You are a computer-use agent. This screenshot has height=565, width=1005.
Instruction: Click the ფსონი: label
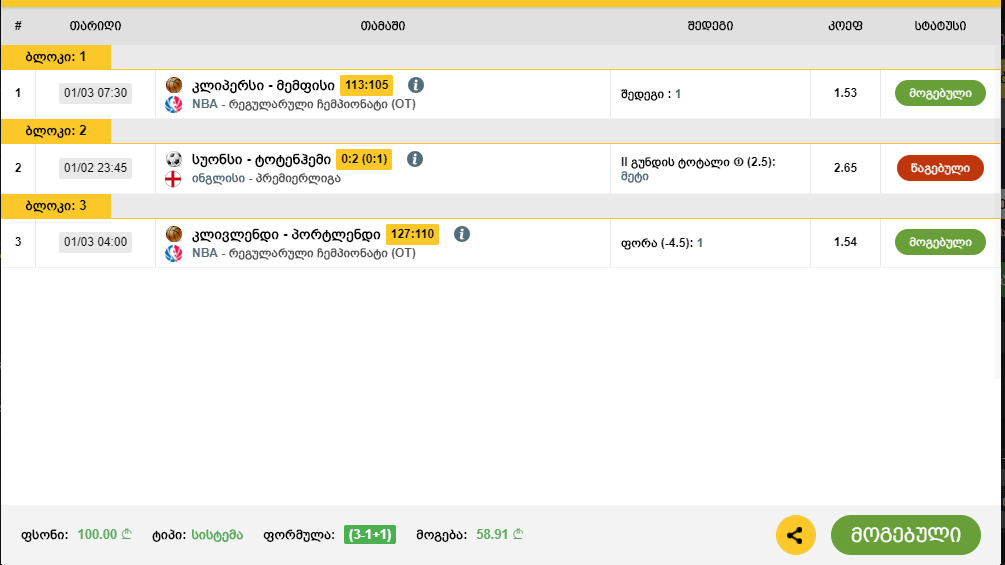pos(45,535)
